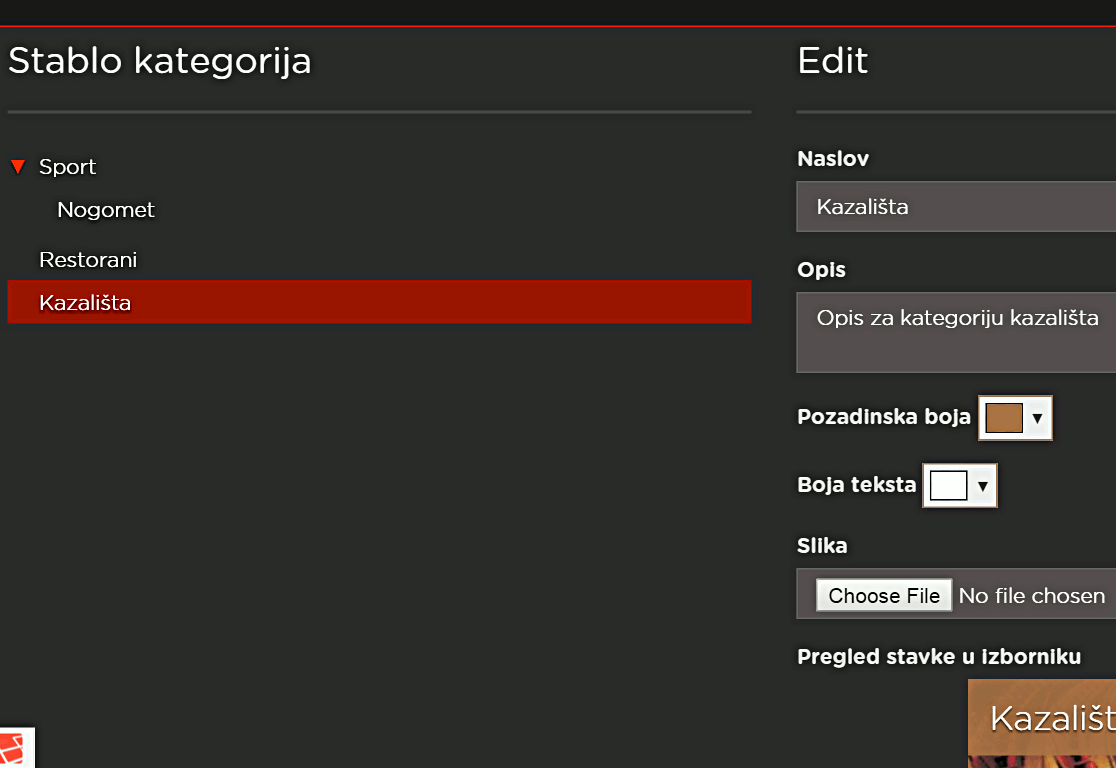Select the Nogomet subcategory
Image resolution: width=1116 pixels, height=768 pixels.
(105, 210)
